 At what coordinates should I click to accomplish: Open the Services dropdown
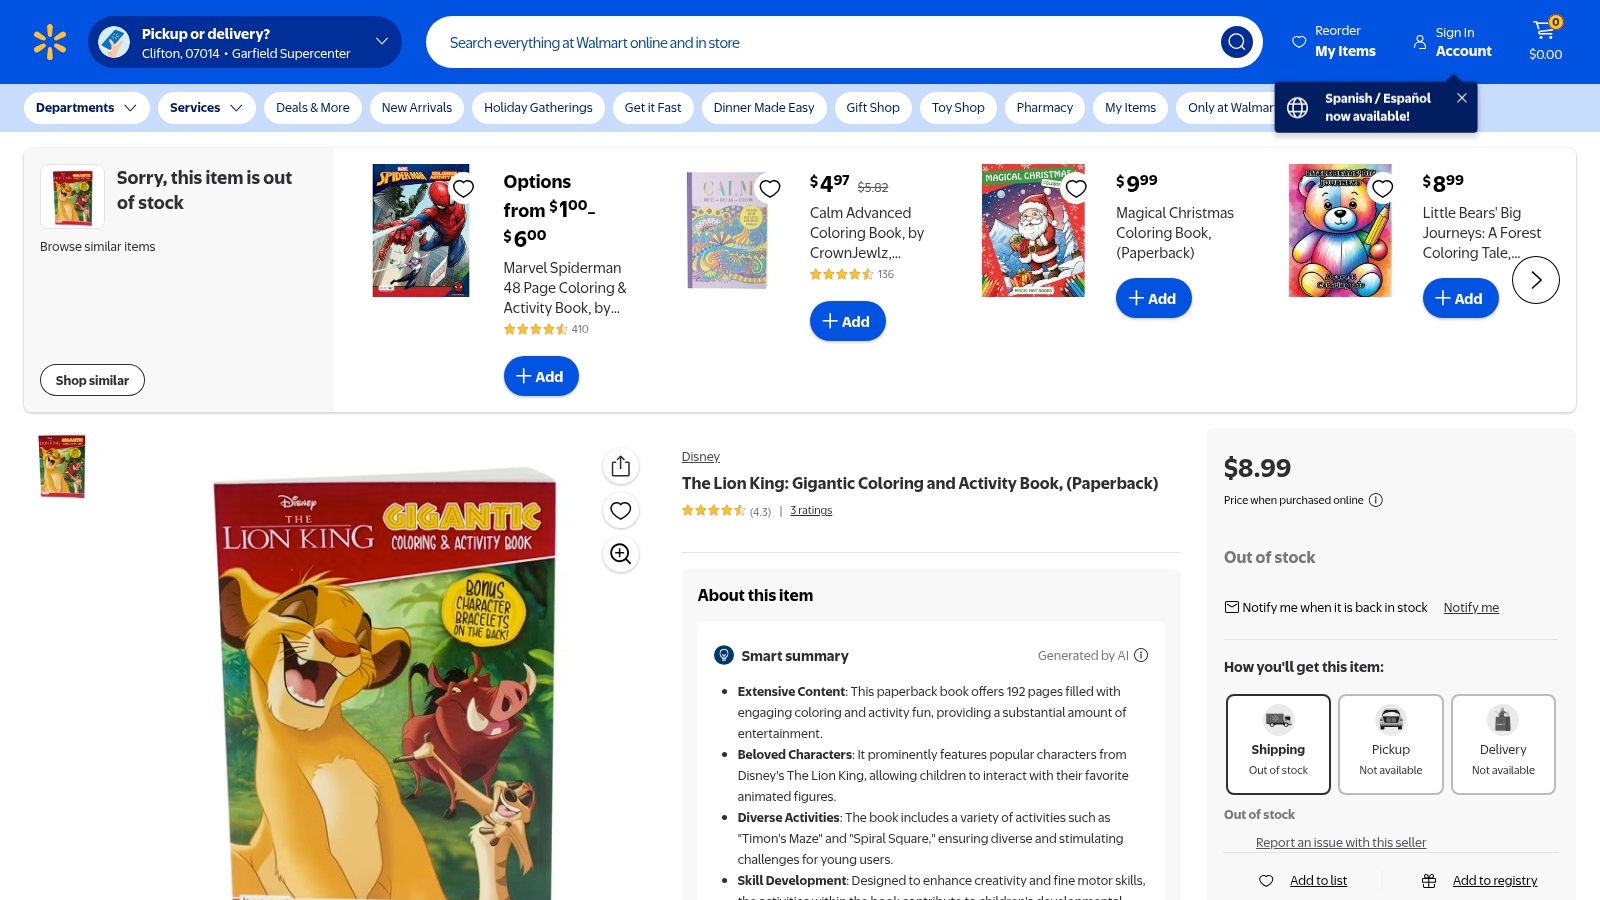pyautogui.click(x=205, y=107)
